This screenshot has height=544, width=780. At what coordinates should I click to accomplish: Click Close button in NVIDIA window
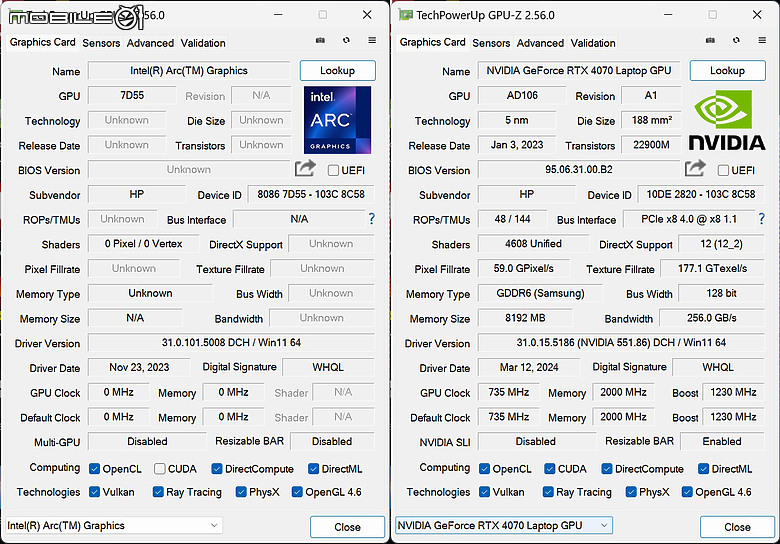pos(737,527)
